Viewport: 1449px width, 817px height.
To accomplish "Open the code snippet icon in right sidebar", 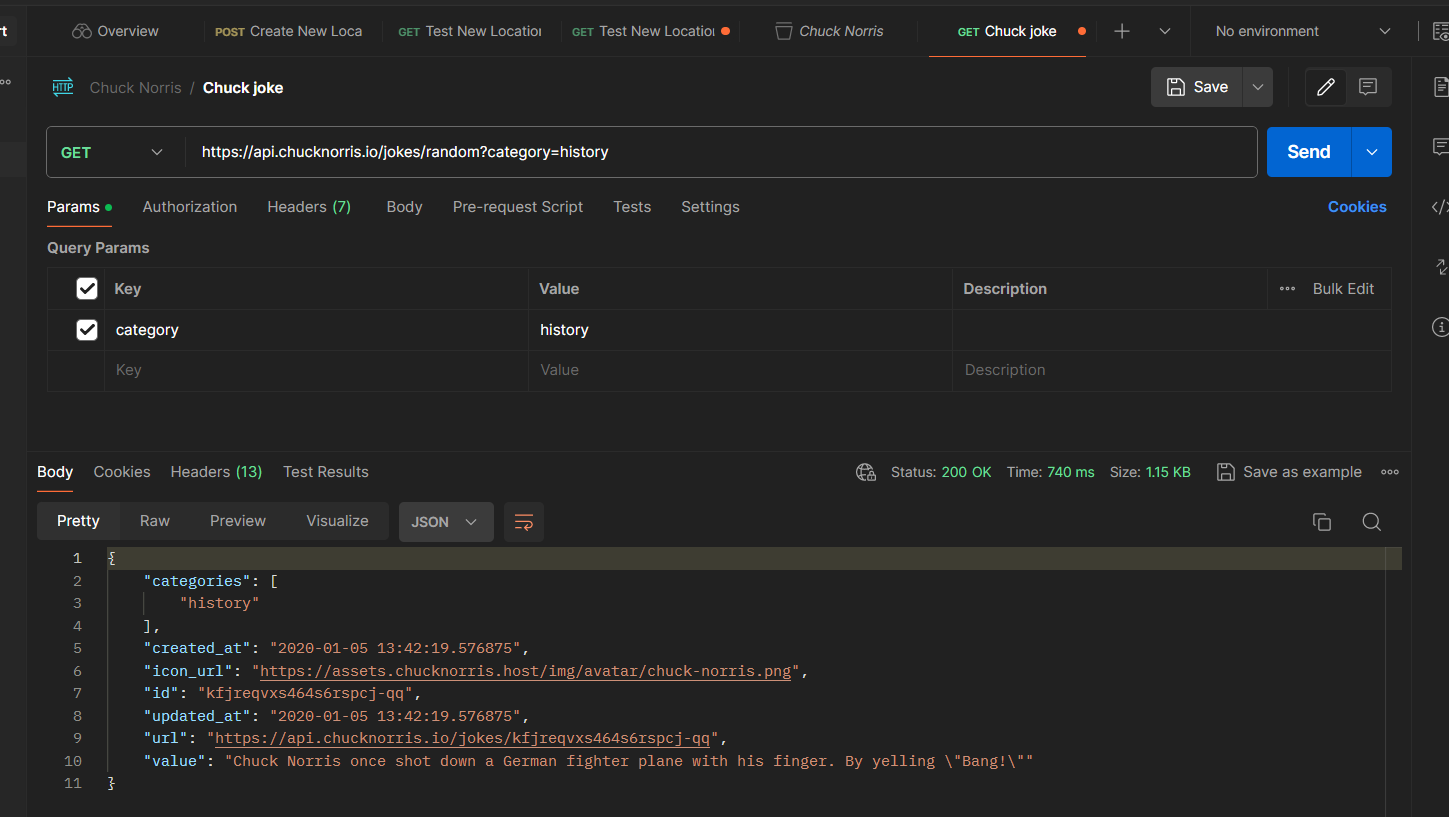I will click(x=1440, y=207).
